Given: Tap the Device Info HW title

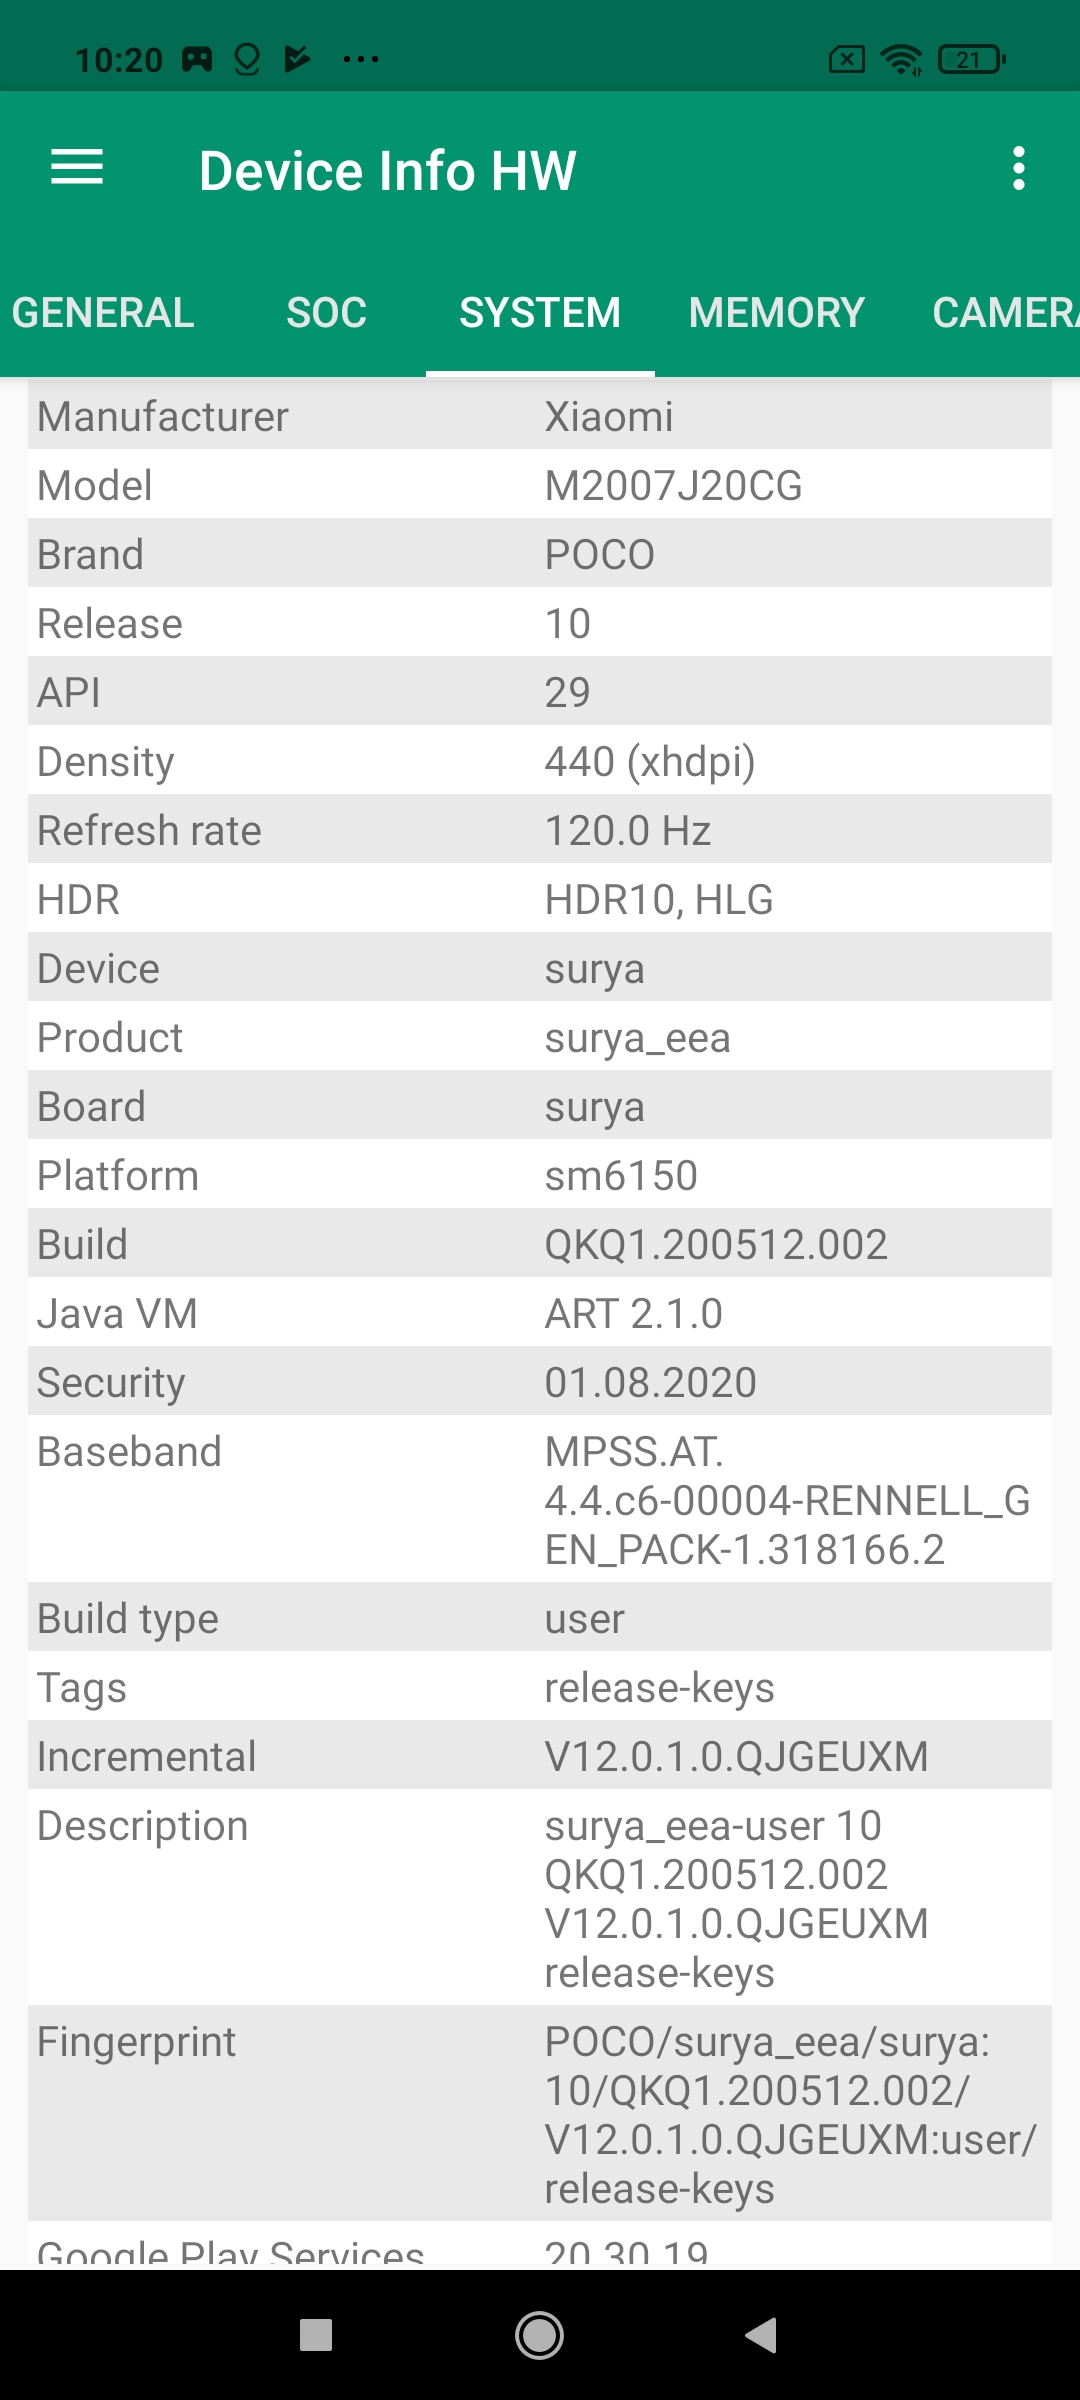Looking at the screenshot, I should (388, 170).
